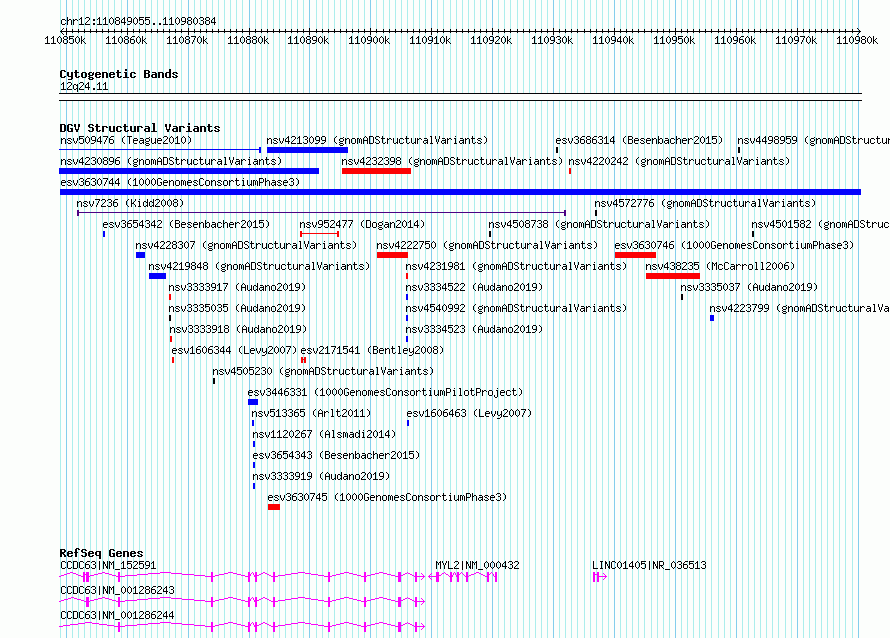This screenshot has width=890, height=638.
Task: Select the nsv1120267 (Alsmadi2014) label
Action: [x=324, y=434]
